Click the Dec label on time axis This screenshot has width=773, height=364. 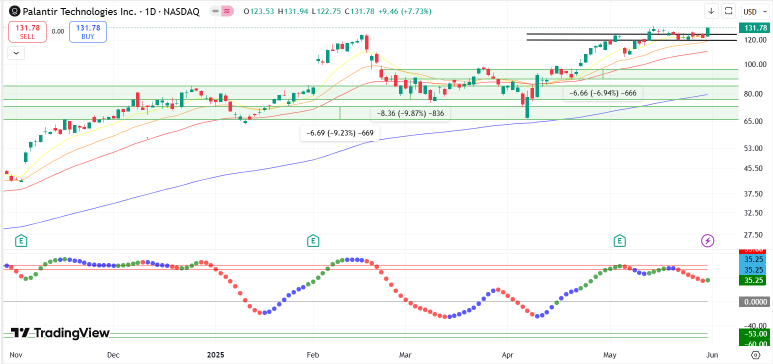tap(113, 355)
